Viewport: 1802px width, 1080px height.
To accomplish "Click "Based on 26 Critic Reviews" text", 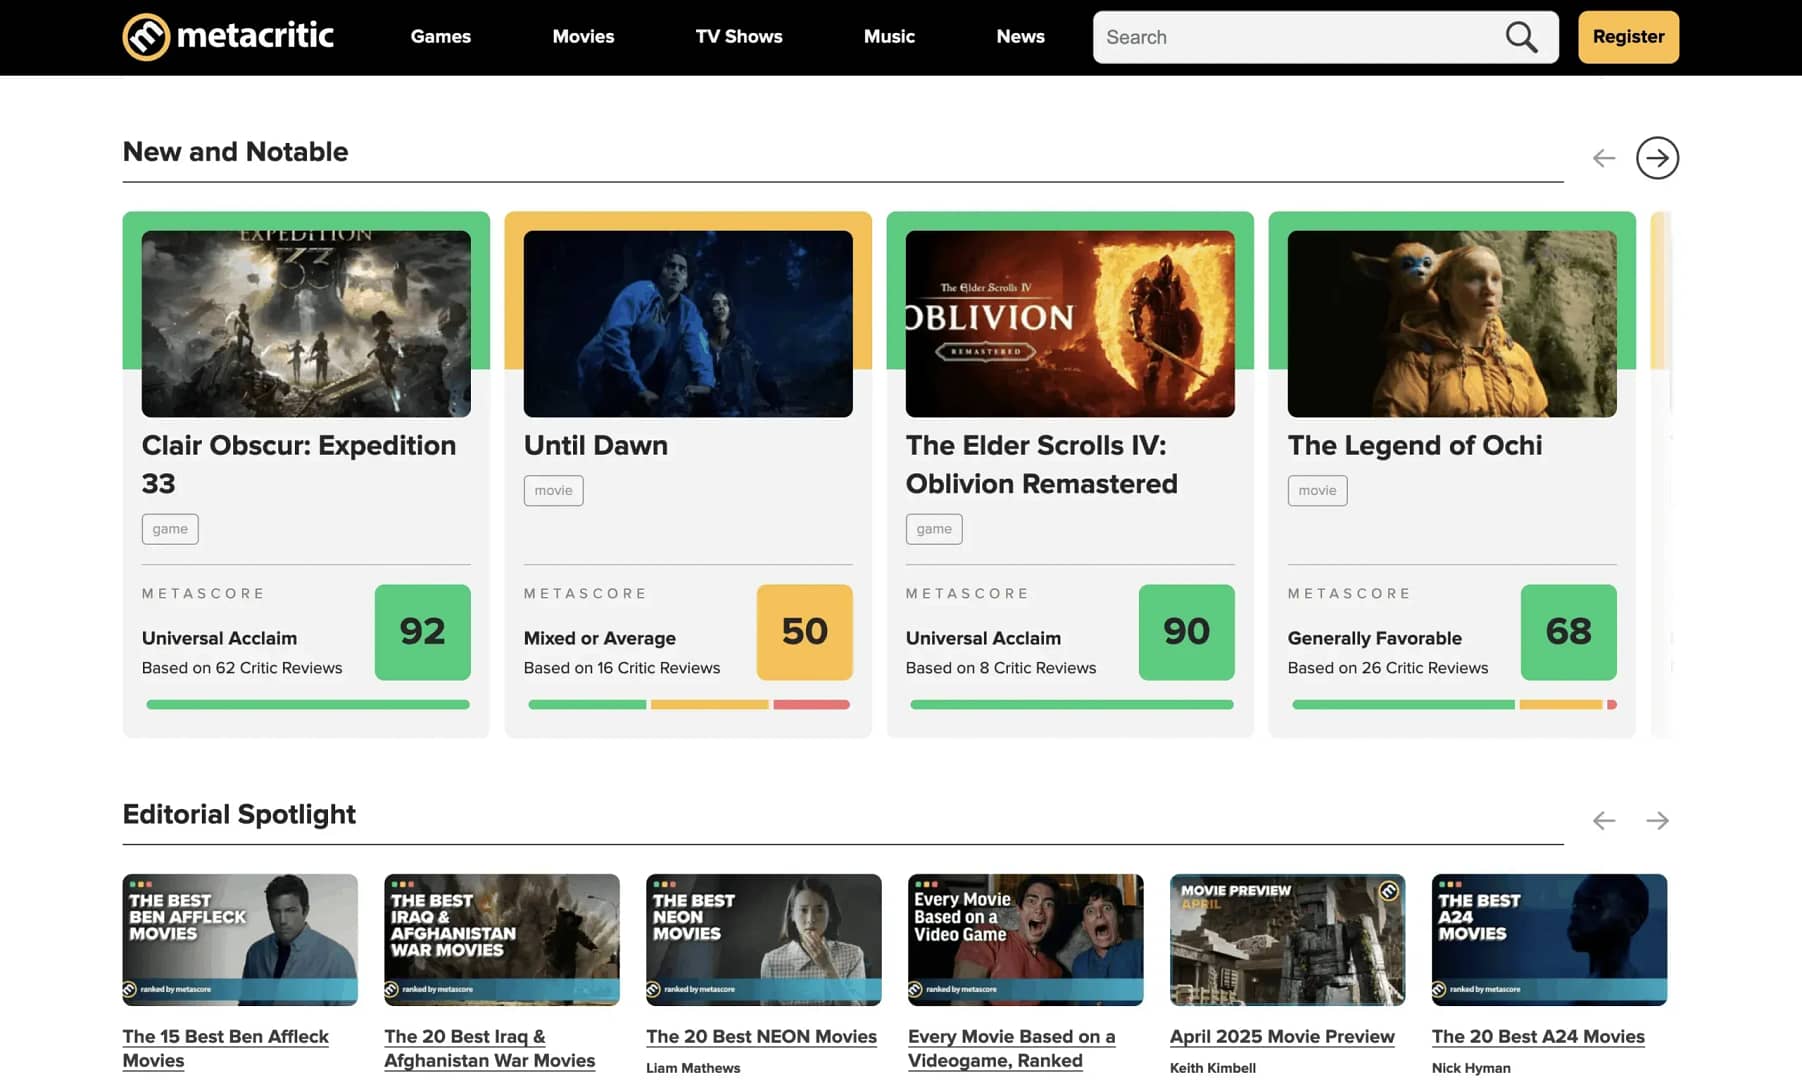I will (x=1388, y=668).
